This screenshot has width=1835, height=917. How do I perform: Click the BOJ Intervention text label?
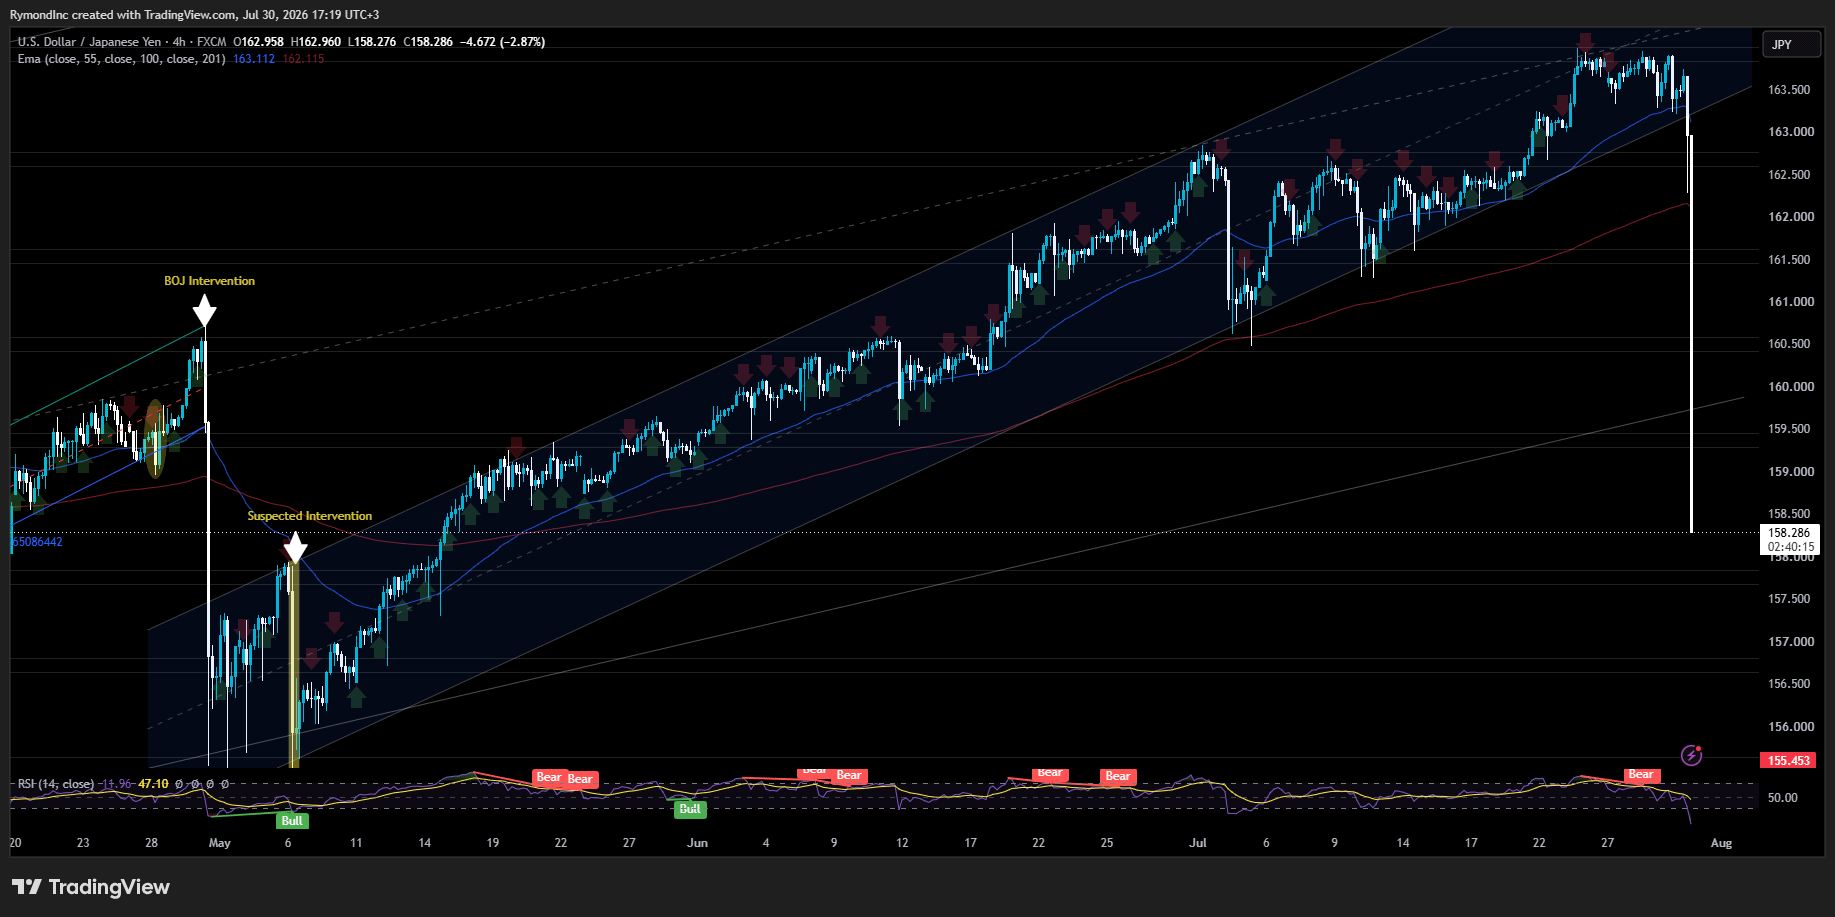[x=210, y=281]
